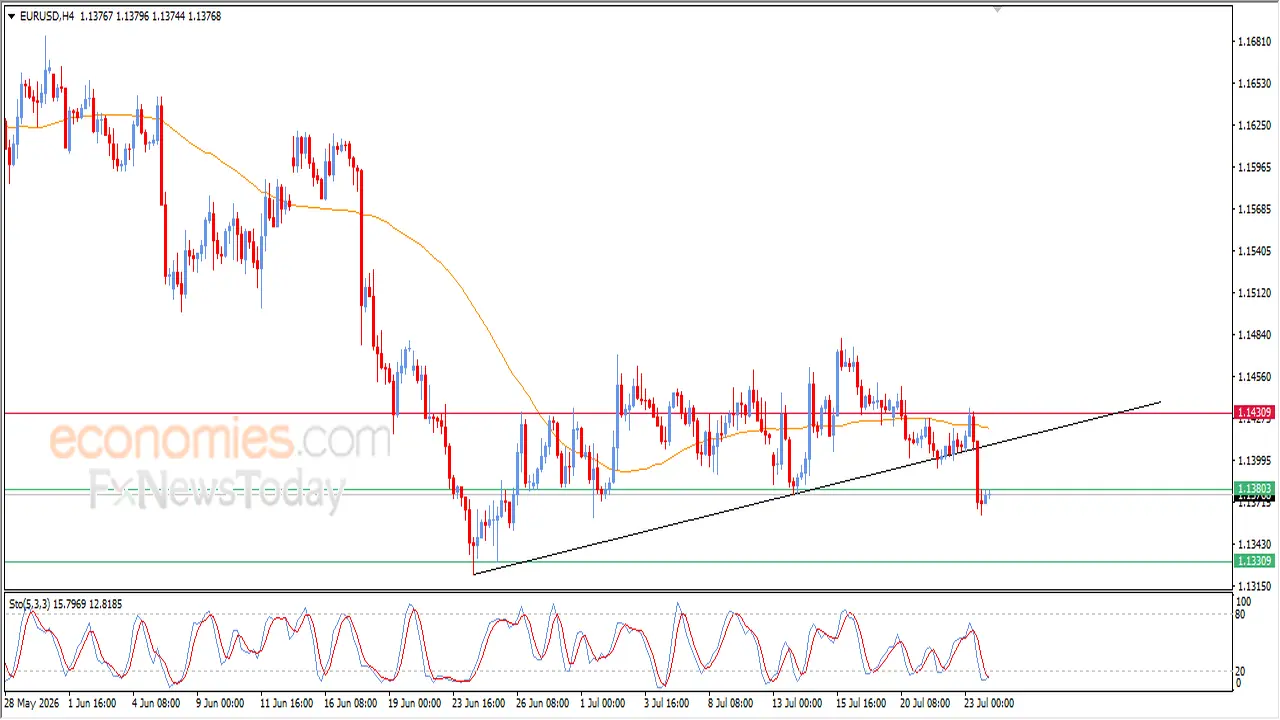Select the lower green 1.13309 support line

coord(618,561)
